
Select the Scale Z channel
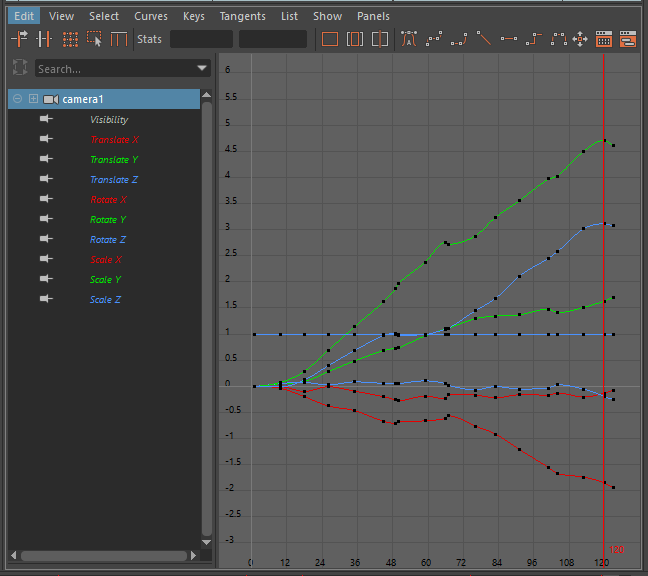pos(105,300)
